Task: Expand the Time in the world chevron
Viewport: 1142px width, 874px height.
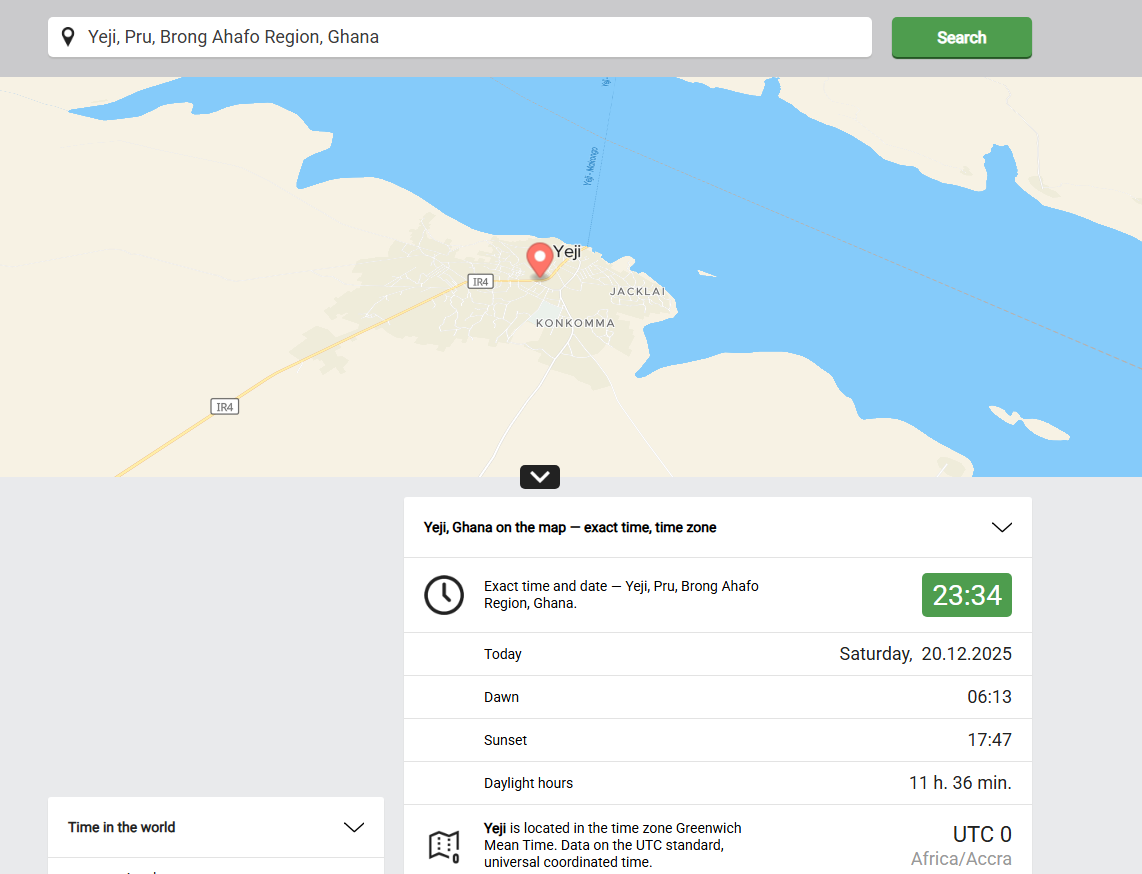Action: (x=354, y=827)
